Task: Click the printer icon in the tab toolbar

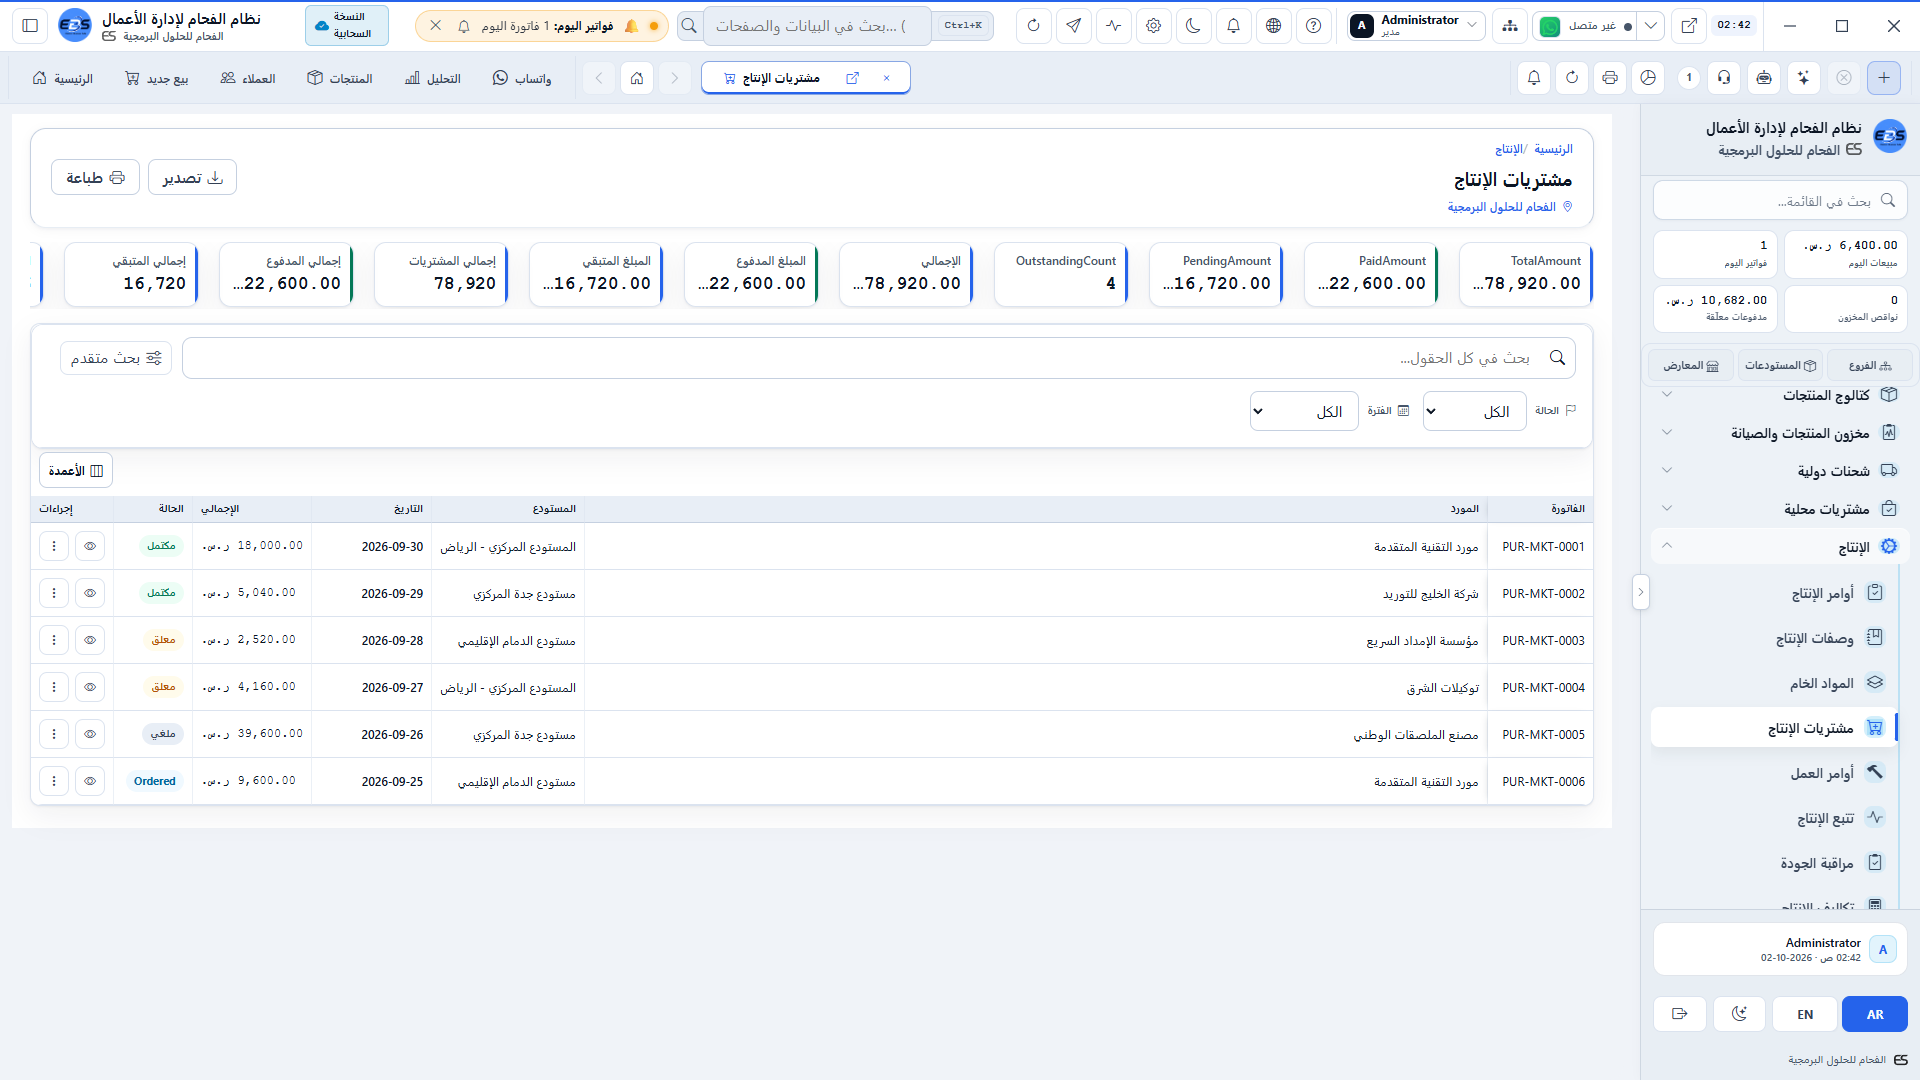Action: click(1610, 78)
